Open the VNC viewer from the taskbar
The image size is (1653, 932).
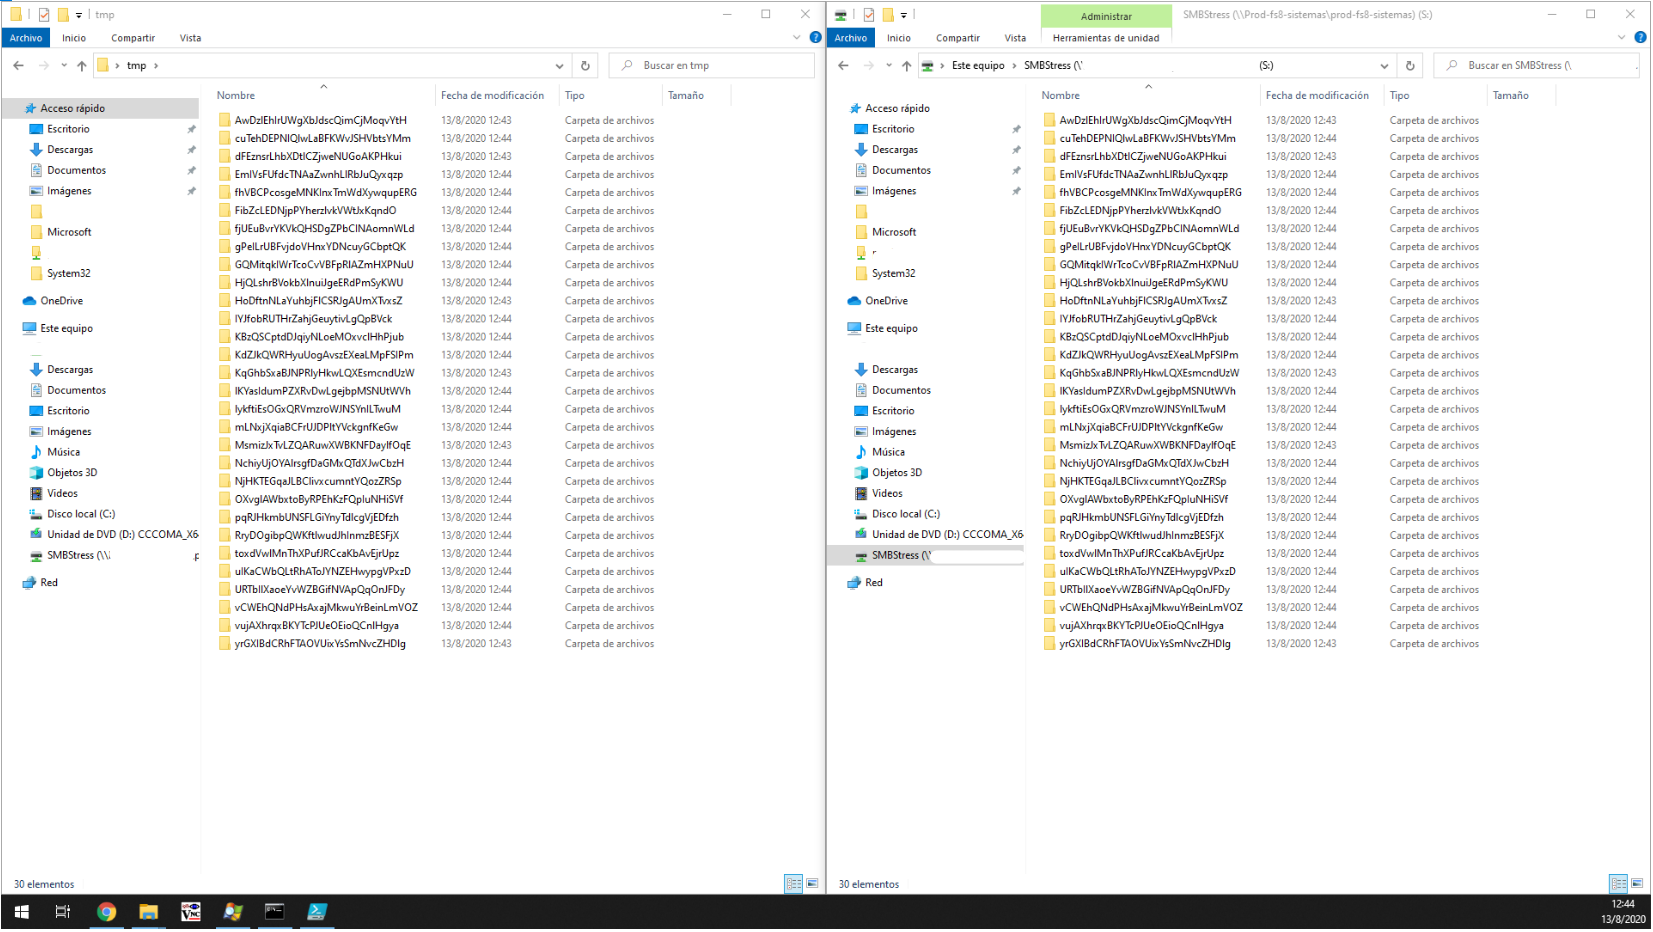(191, 912)
